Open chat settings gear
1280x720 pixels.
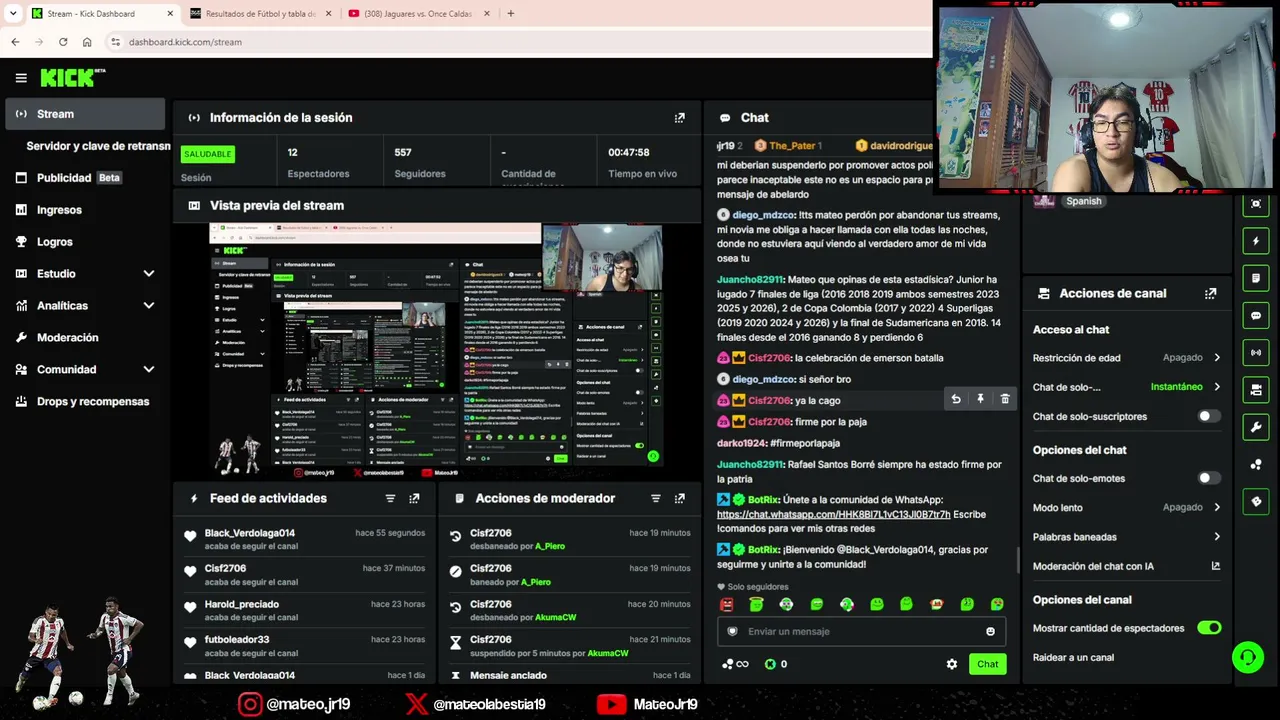952,664
